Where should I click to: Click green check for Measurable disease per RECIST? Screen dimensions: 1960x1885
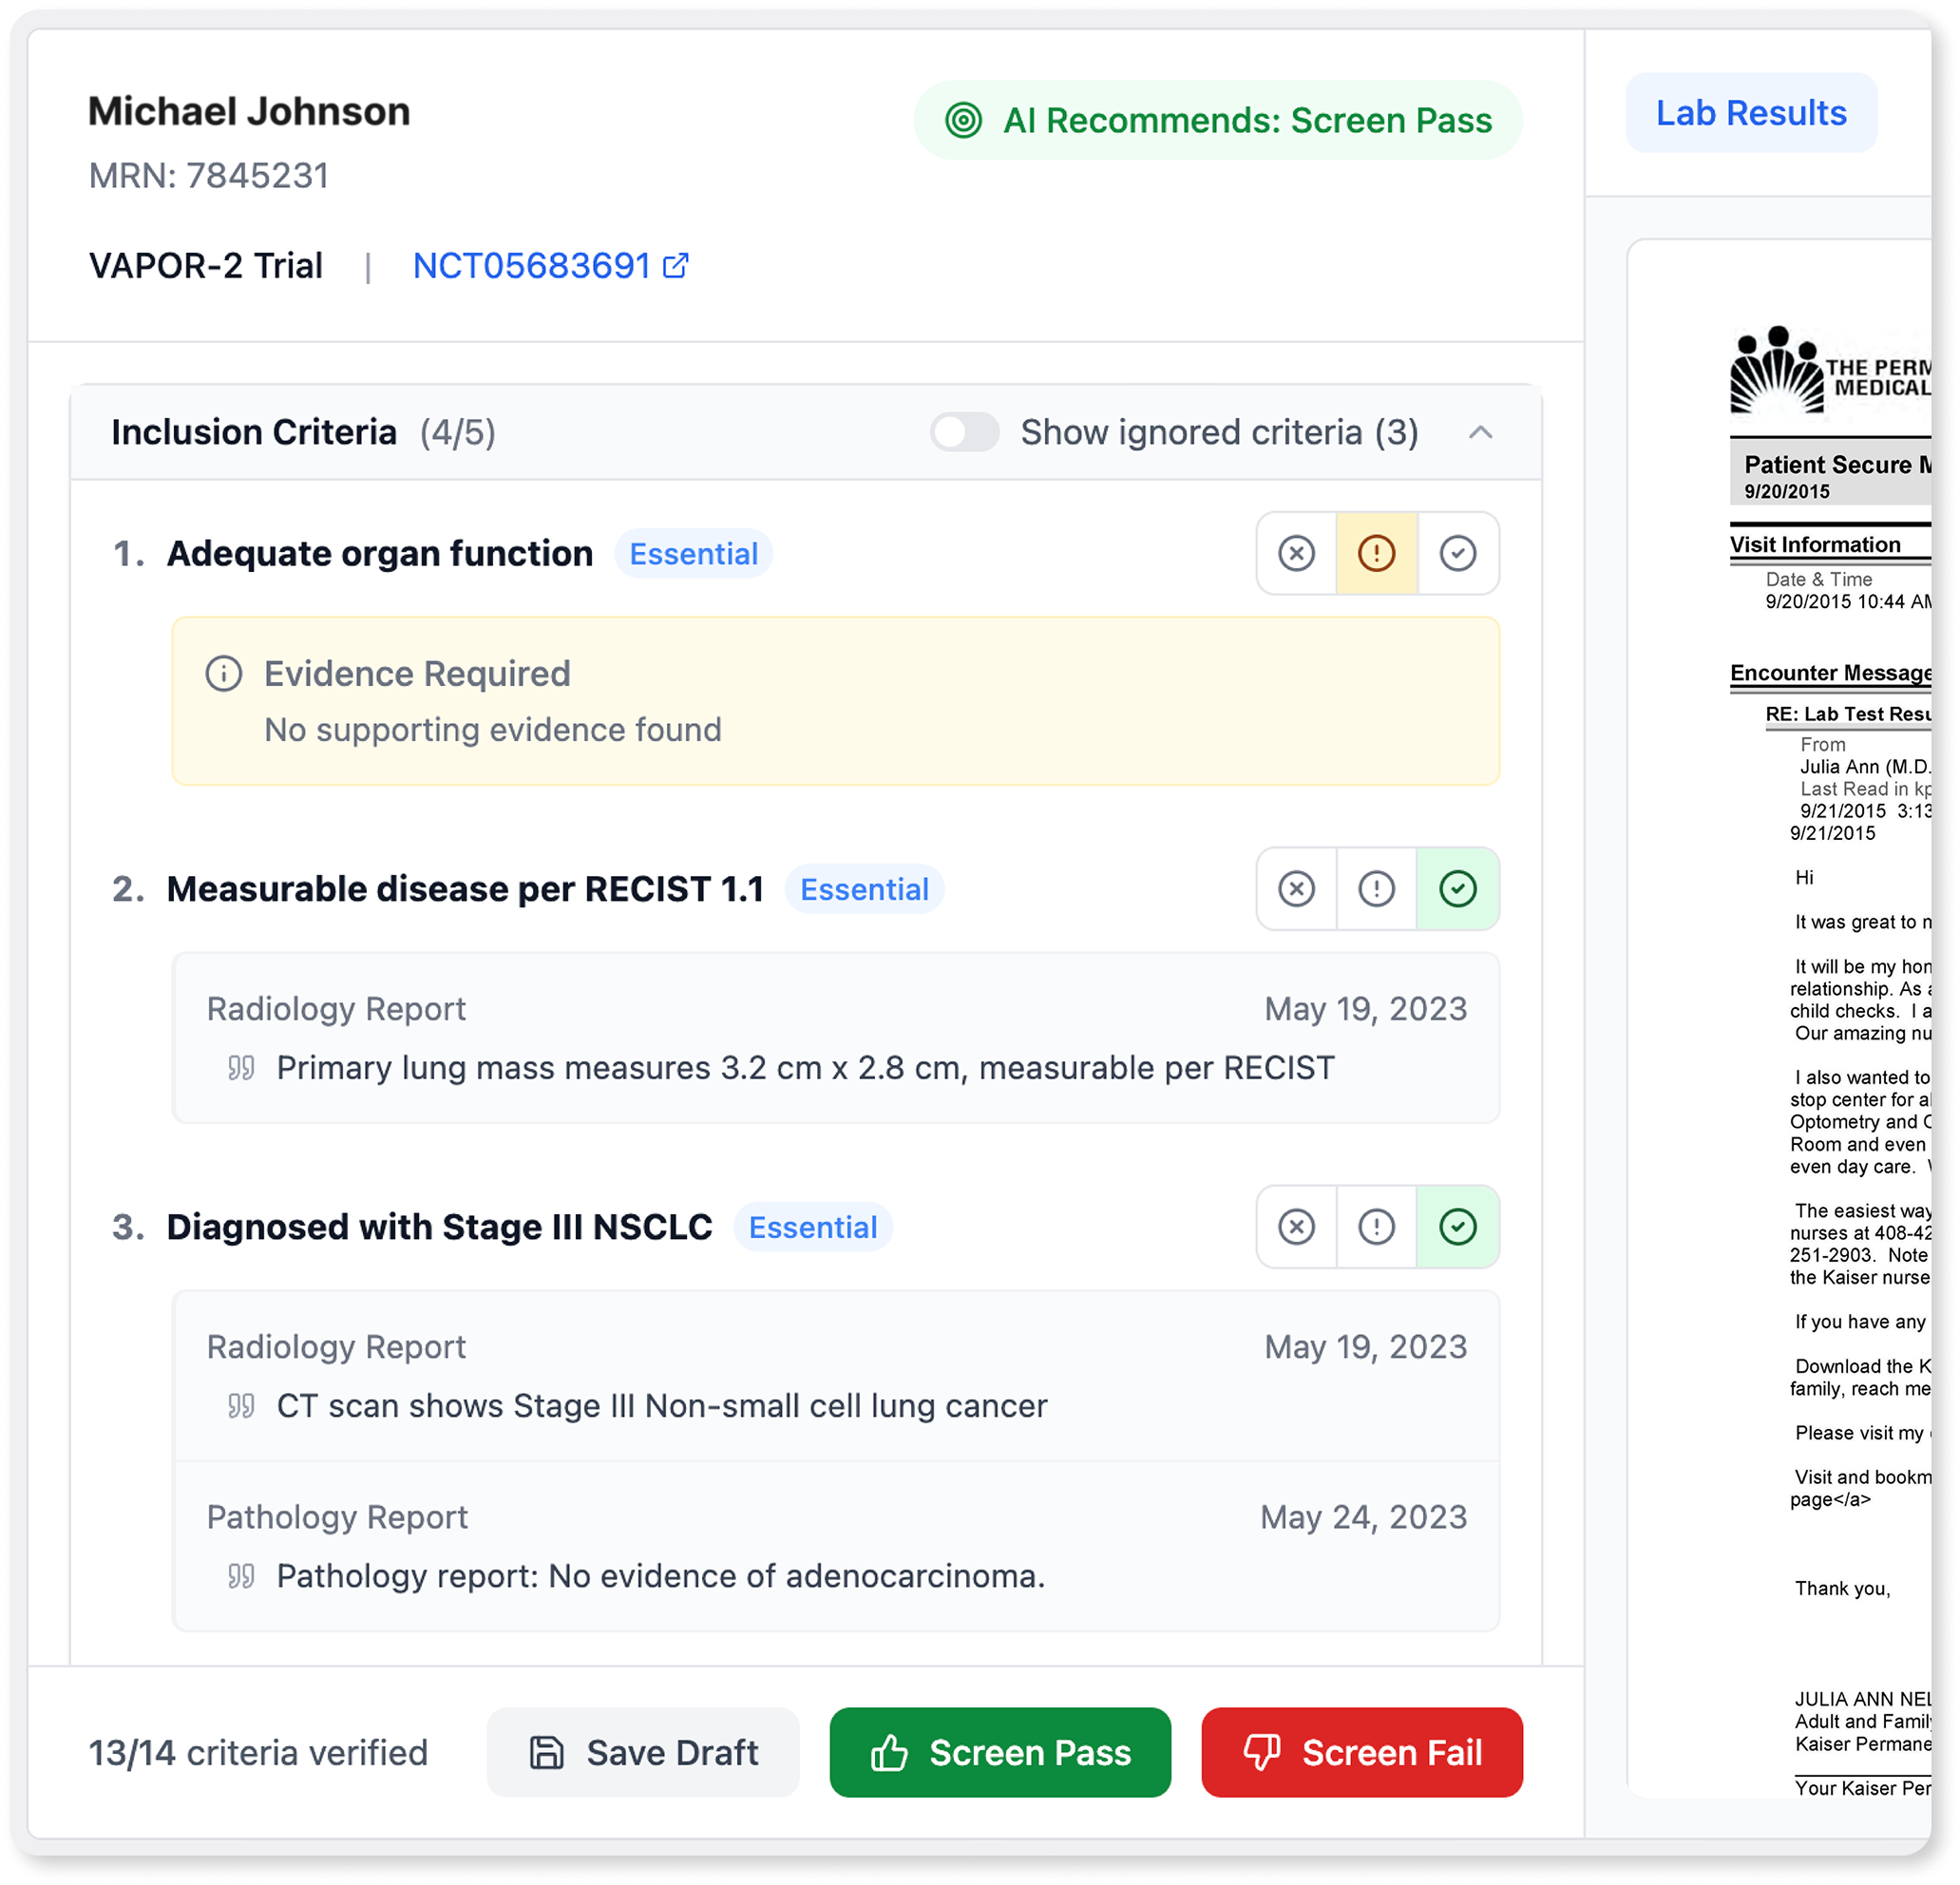click(x=1457, y=888)
